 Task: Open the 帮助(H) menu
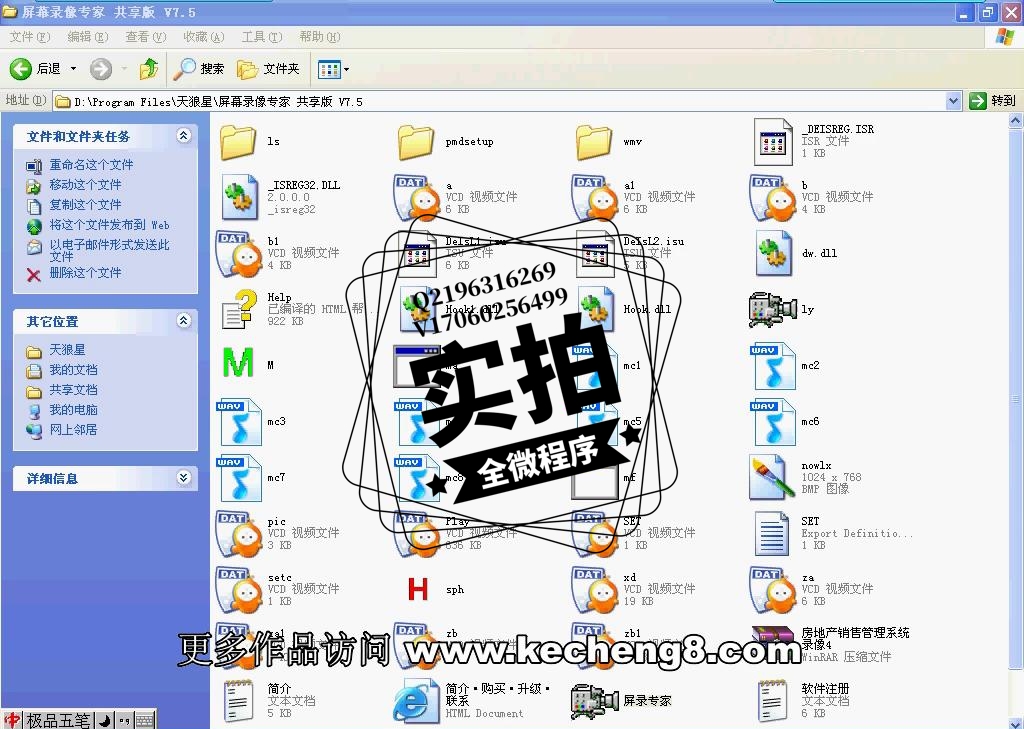click(320, 37)
